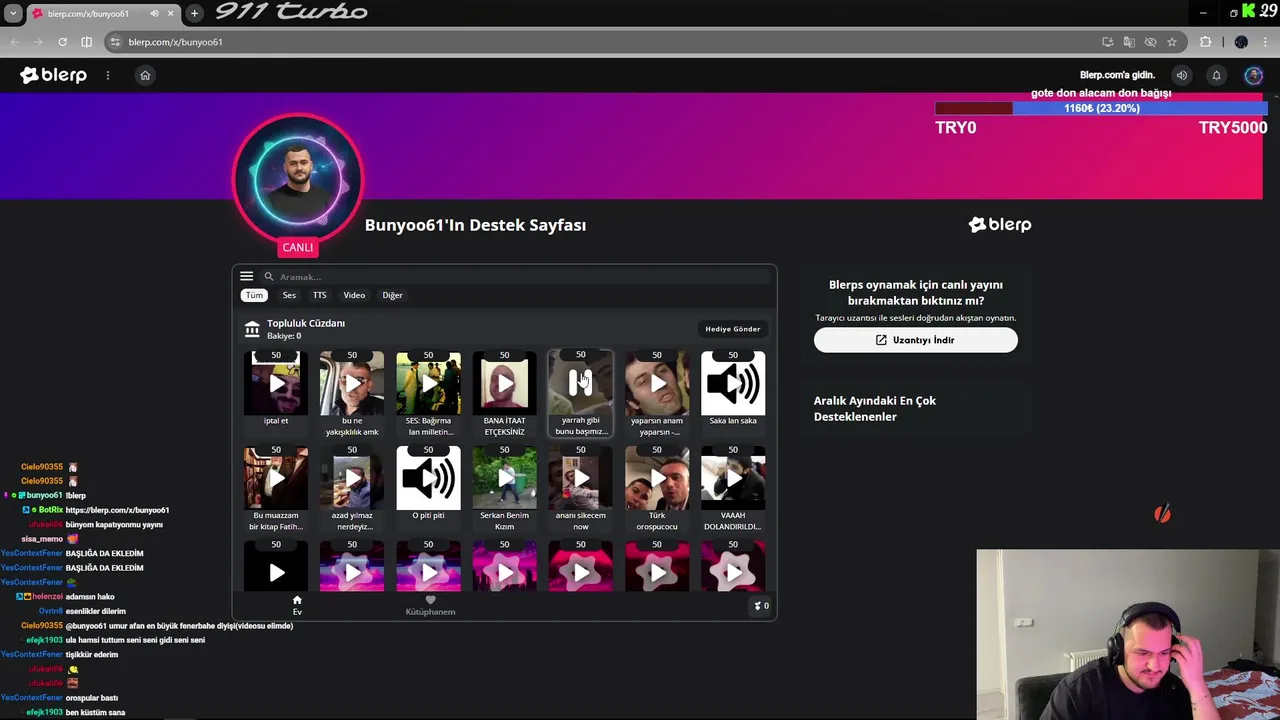Go forward in browser history
This screenshot has height=720, width=1280.
click(38, 42)
